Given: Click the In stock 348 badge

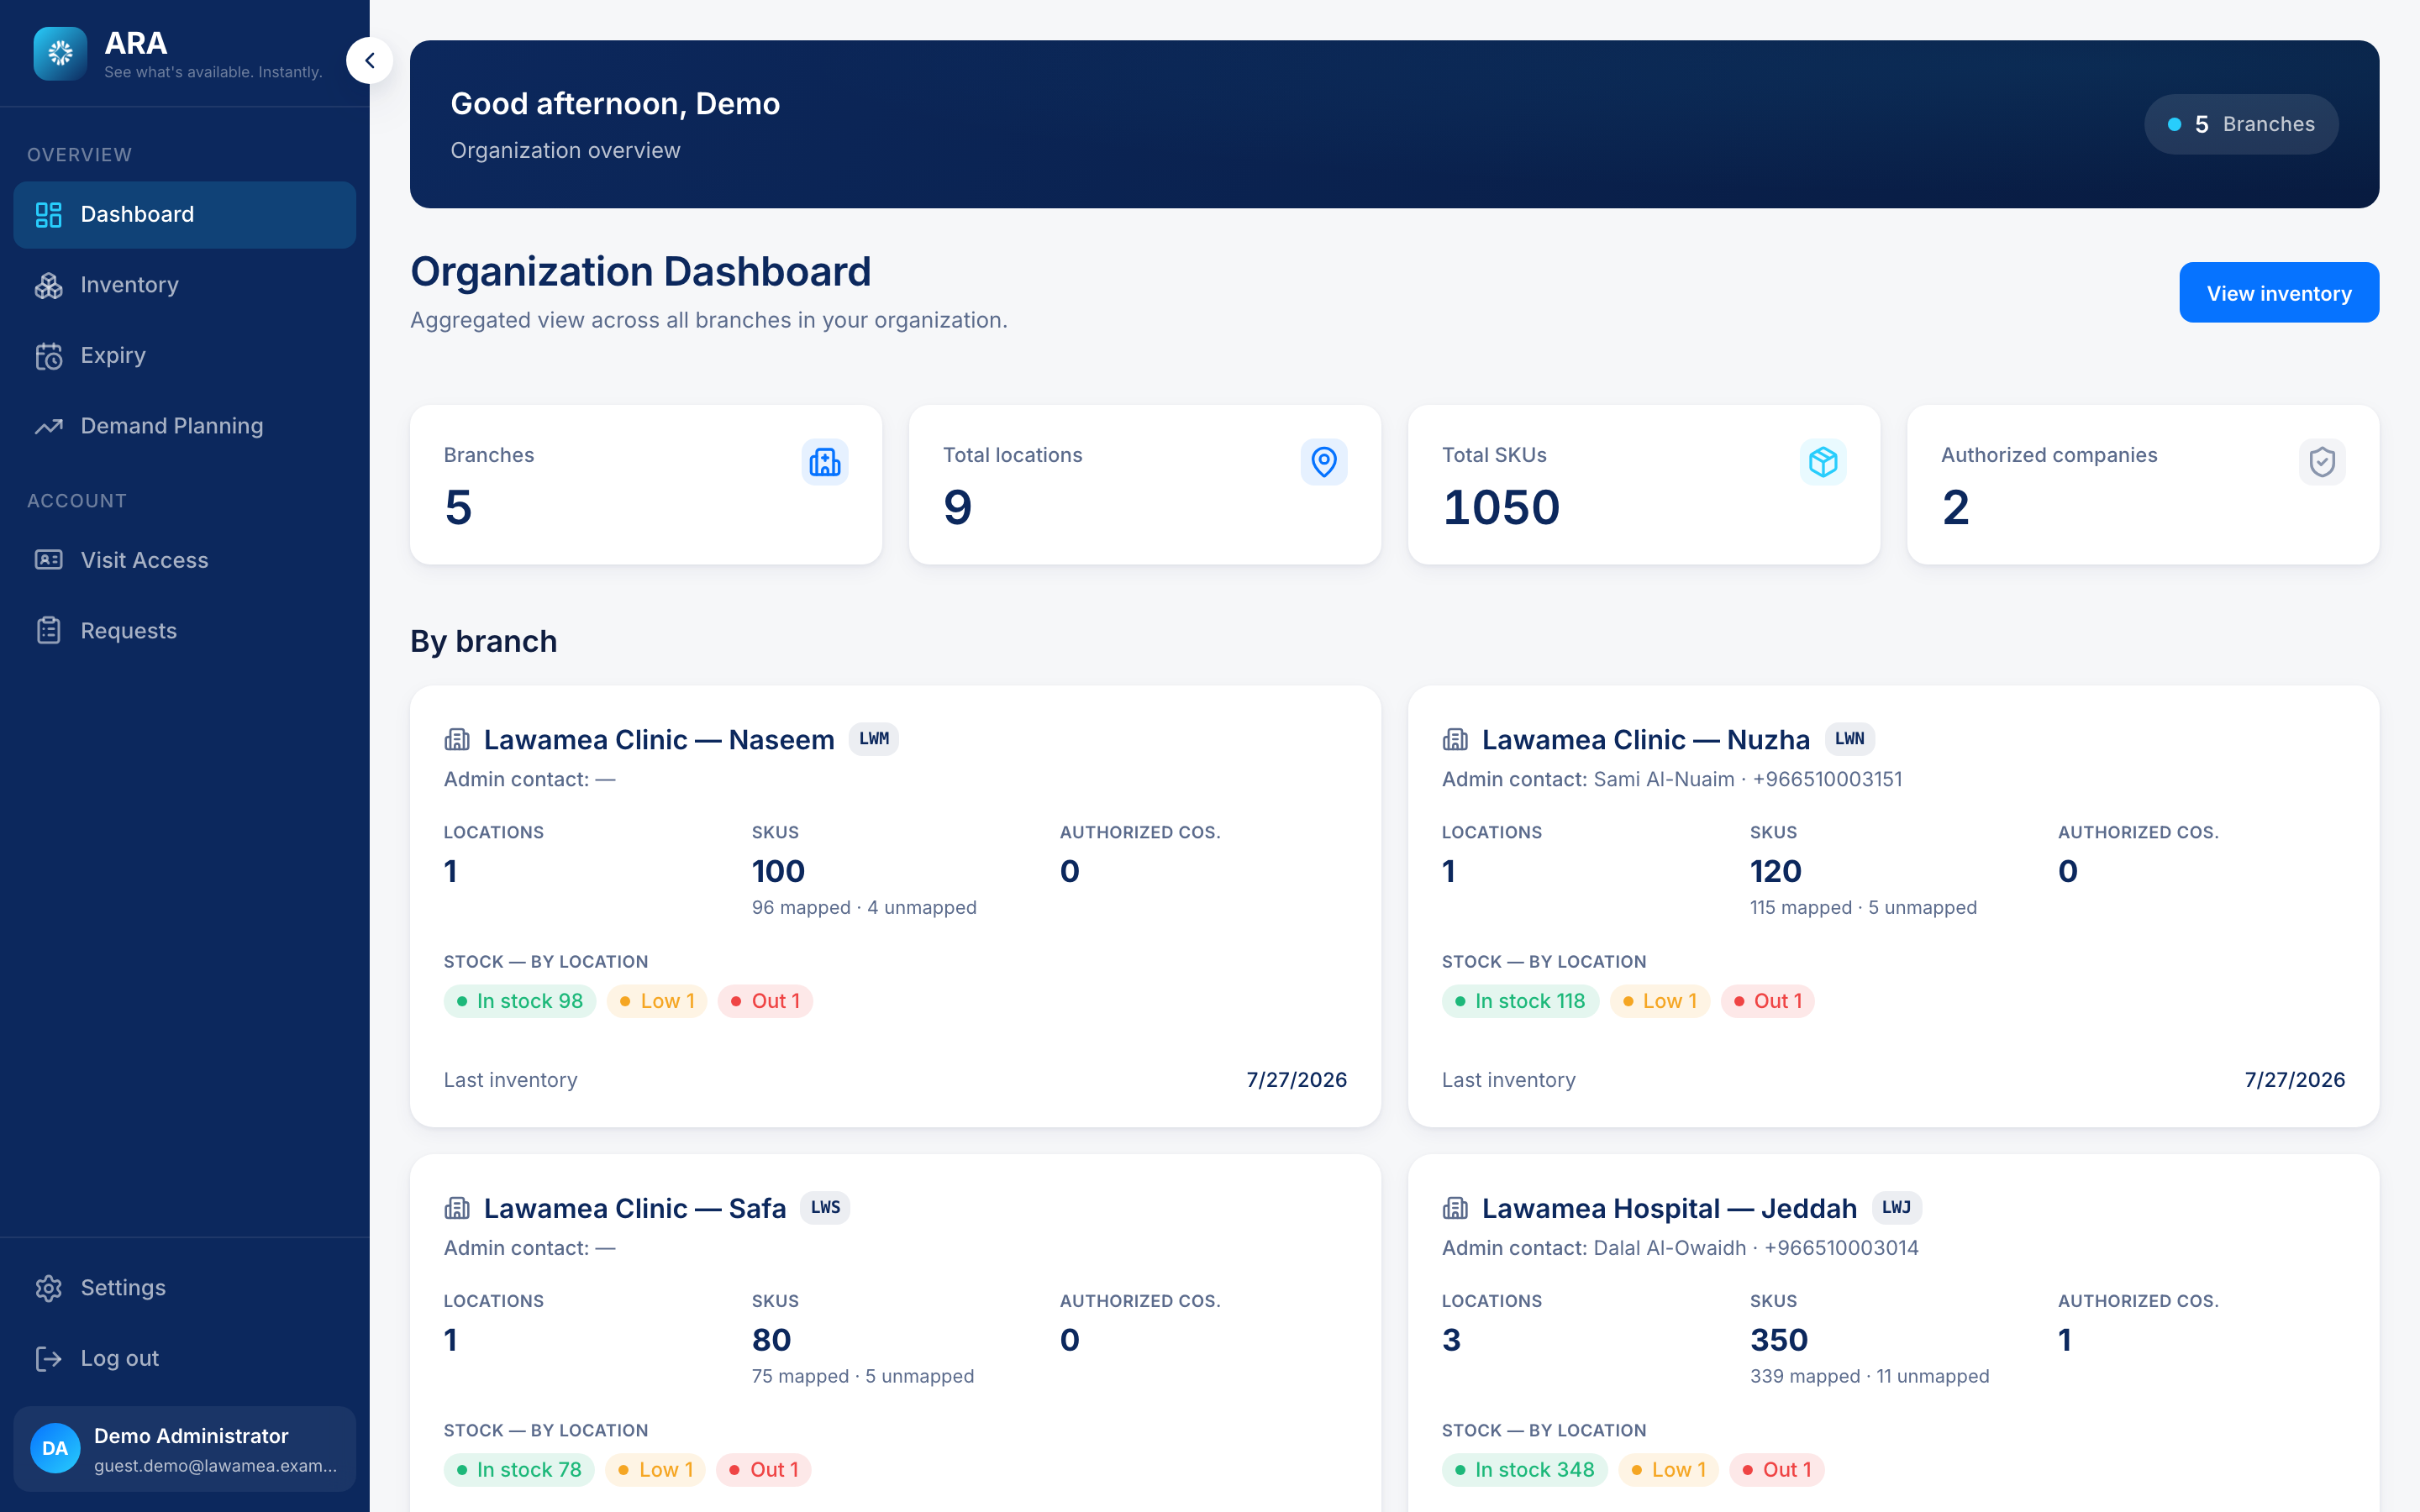Looking at the screenshot, I should [1525, 1470].
